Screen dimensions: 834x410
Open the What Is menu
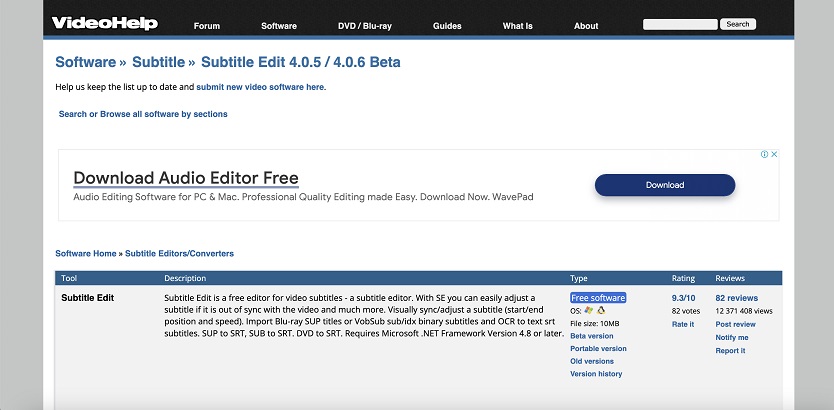tap(517, 26)
